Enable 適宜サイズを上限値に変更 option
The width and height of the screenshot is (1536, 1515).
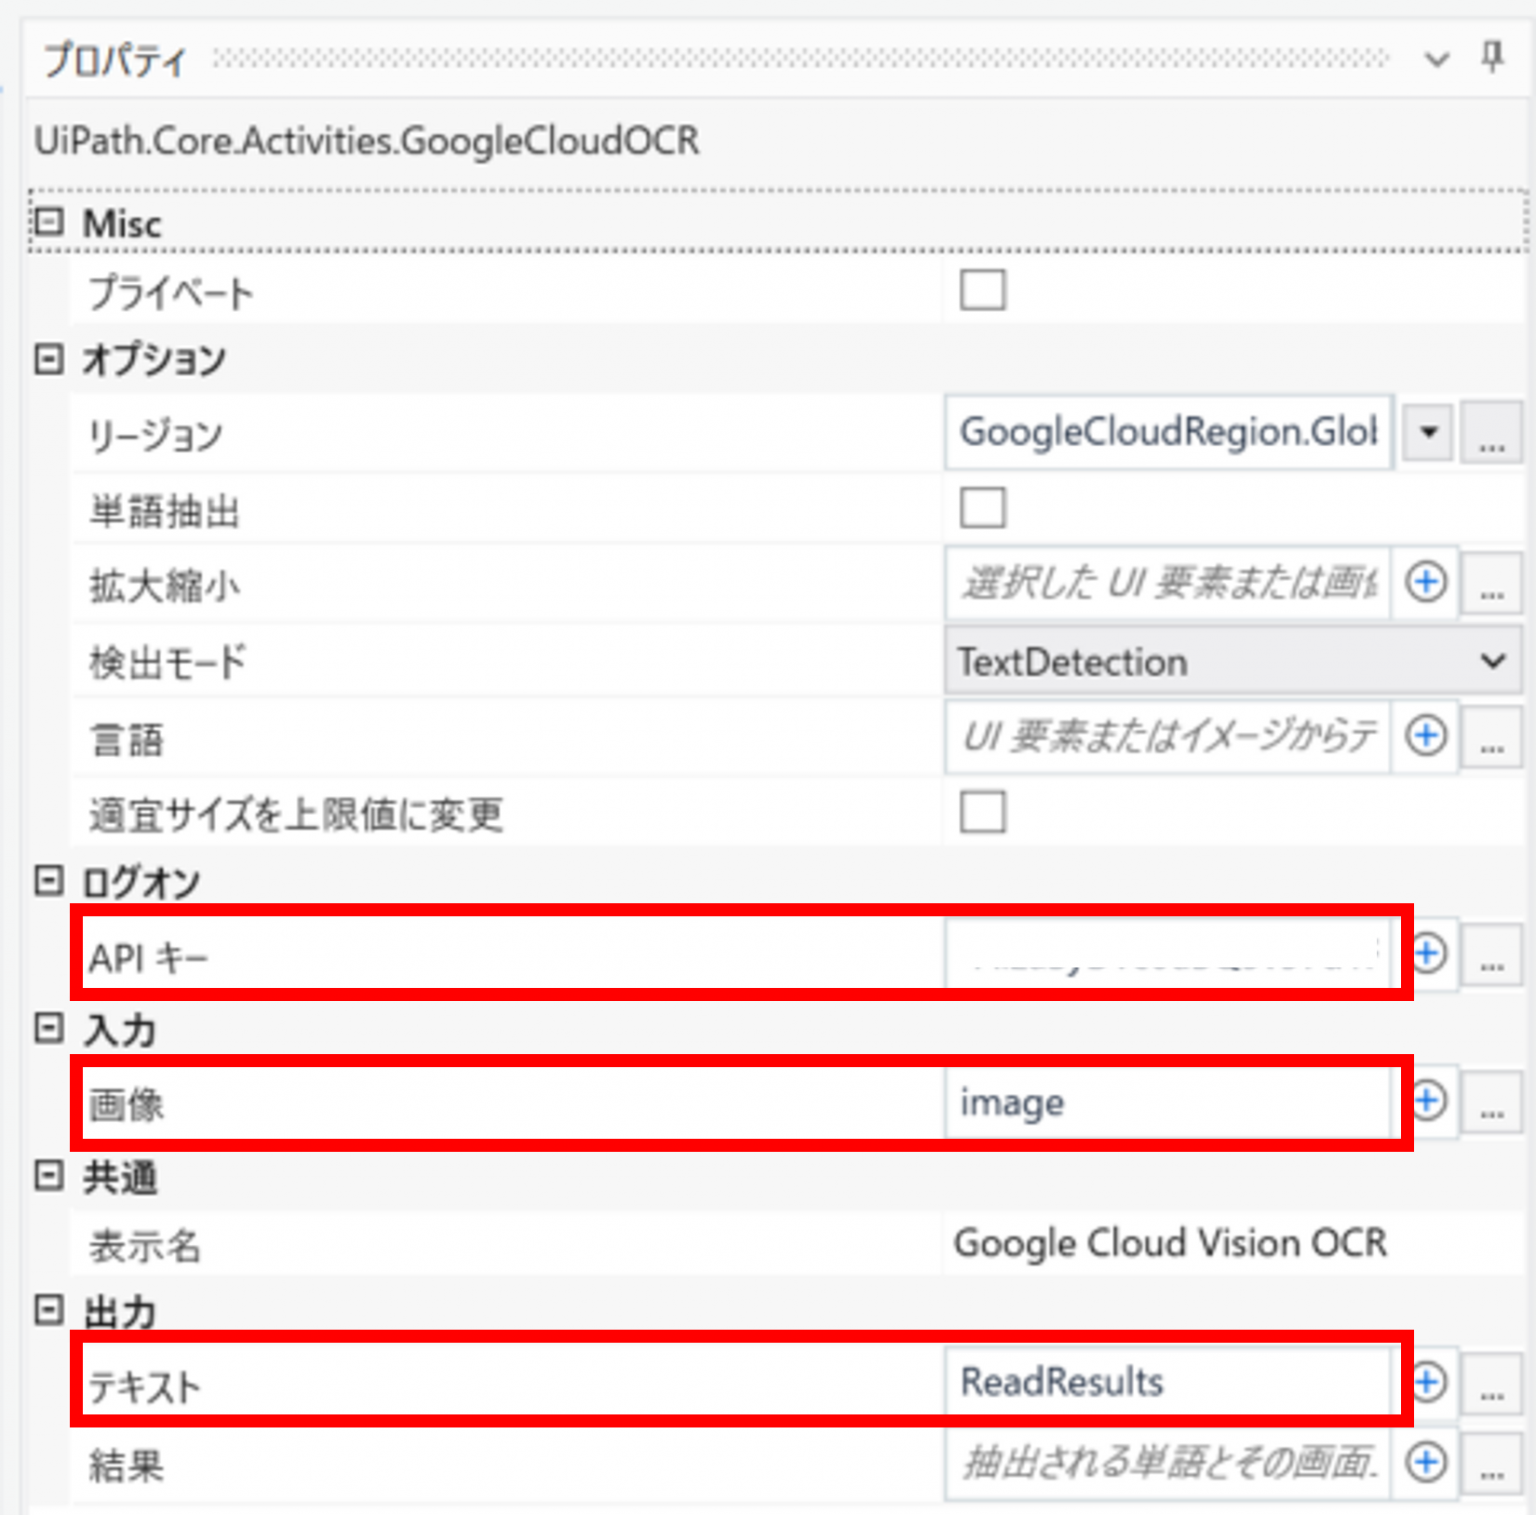point(982,813)
